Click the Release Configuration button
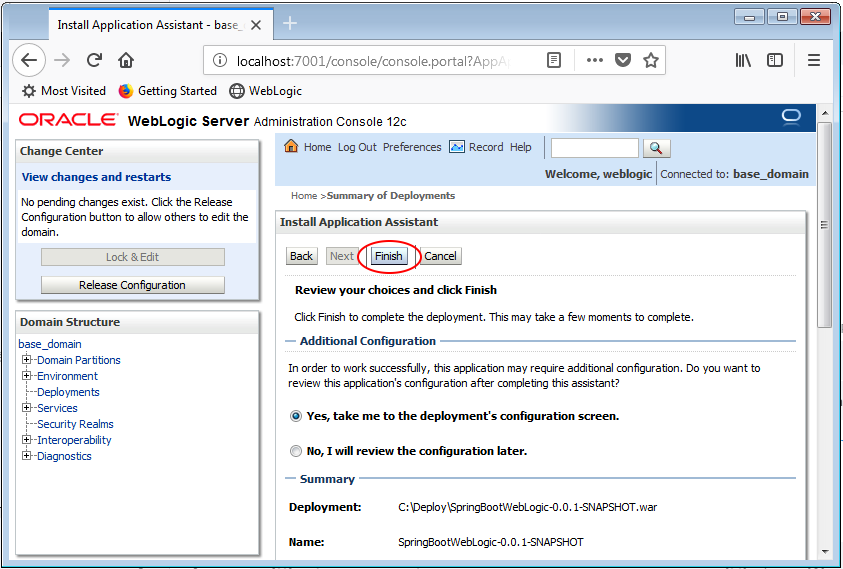Screen dimensions: 843x569 click(x=133, y=285)
